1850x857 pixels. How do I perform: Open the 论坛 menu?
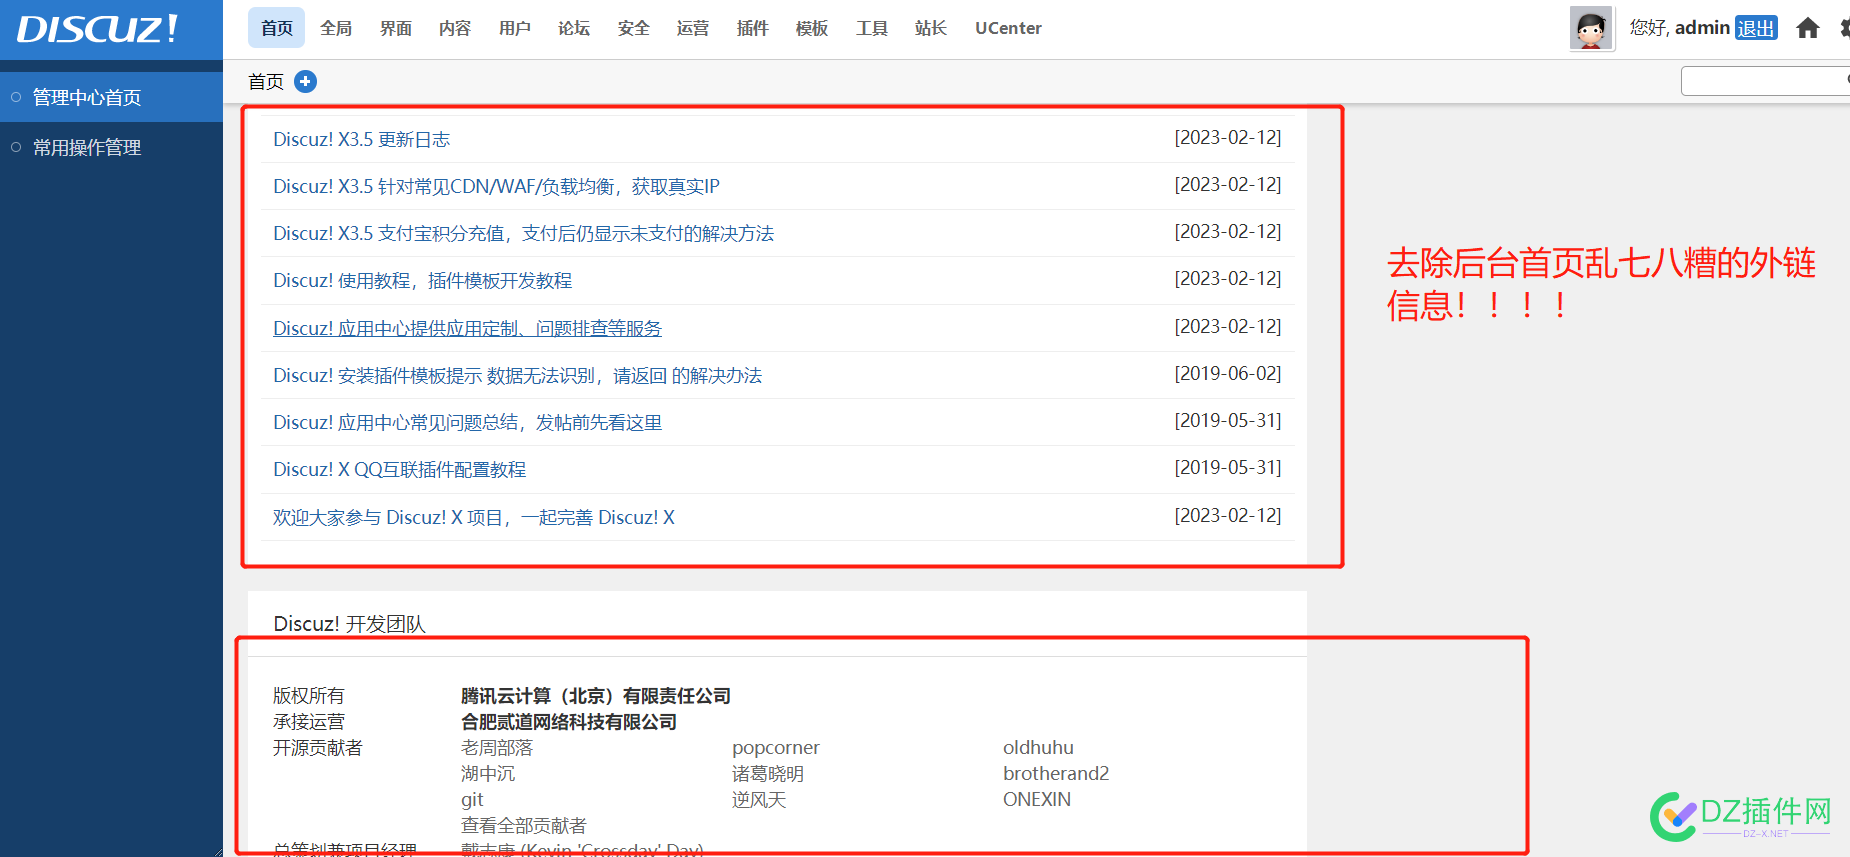pyautogui.click(x=574, y=28)
